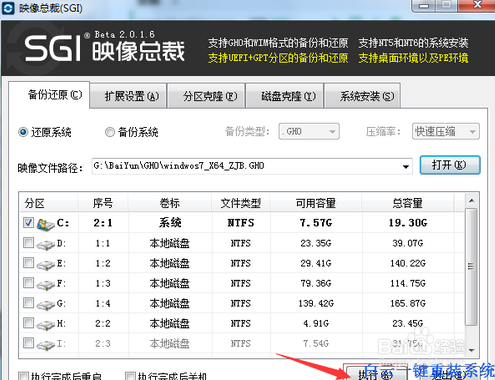Screen dimensions: 495x380
Task: Click the partition list scroll down arrow
Action: [x=471, y=350]
